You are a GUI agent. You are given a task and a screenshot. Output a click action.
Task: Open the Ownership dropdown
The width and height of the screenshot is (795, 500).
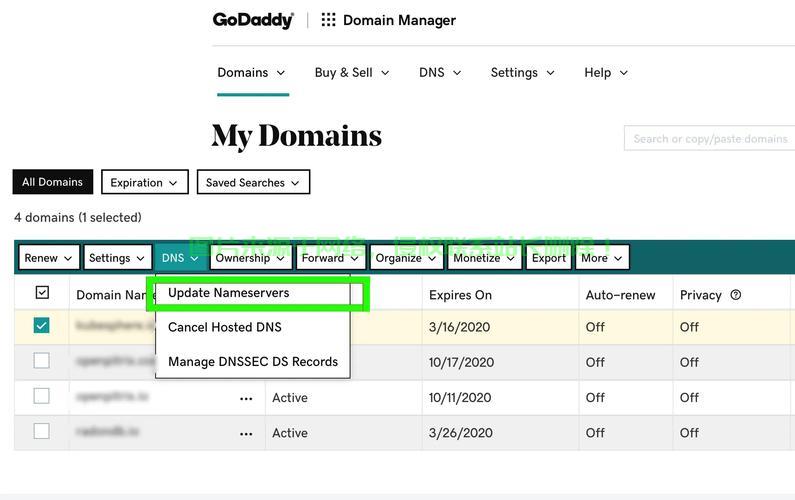coord(250,258)
